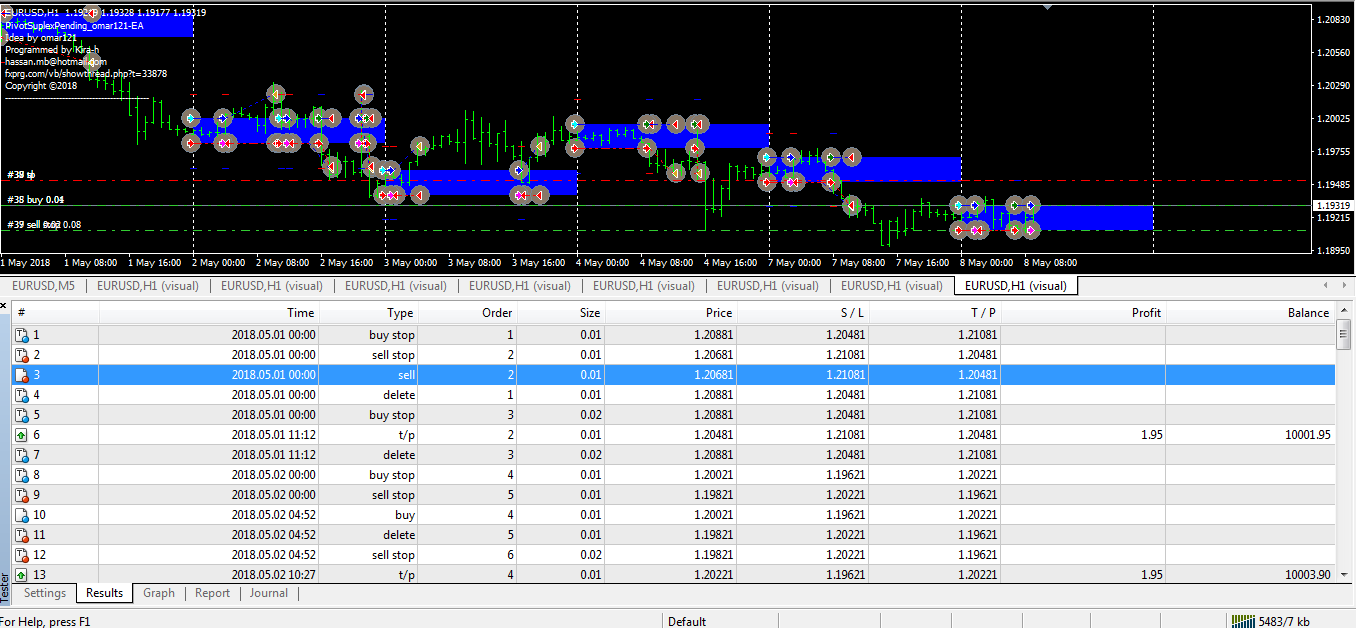
Task: Click the chart shift triangle marker at top
Action: [1047, 6]
